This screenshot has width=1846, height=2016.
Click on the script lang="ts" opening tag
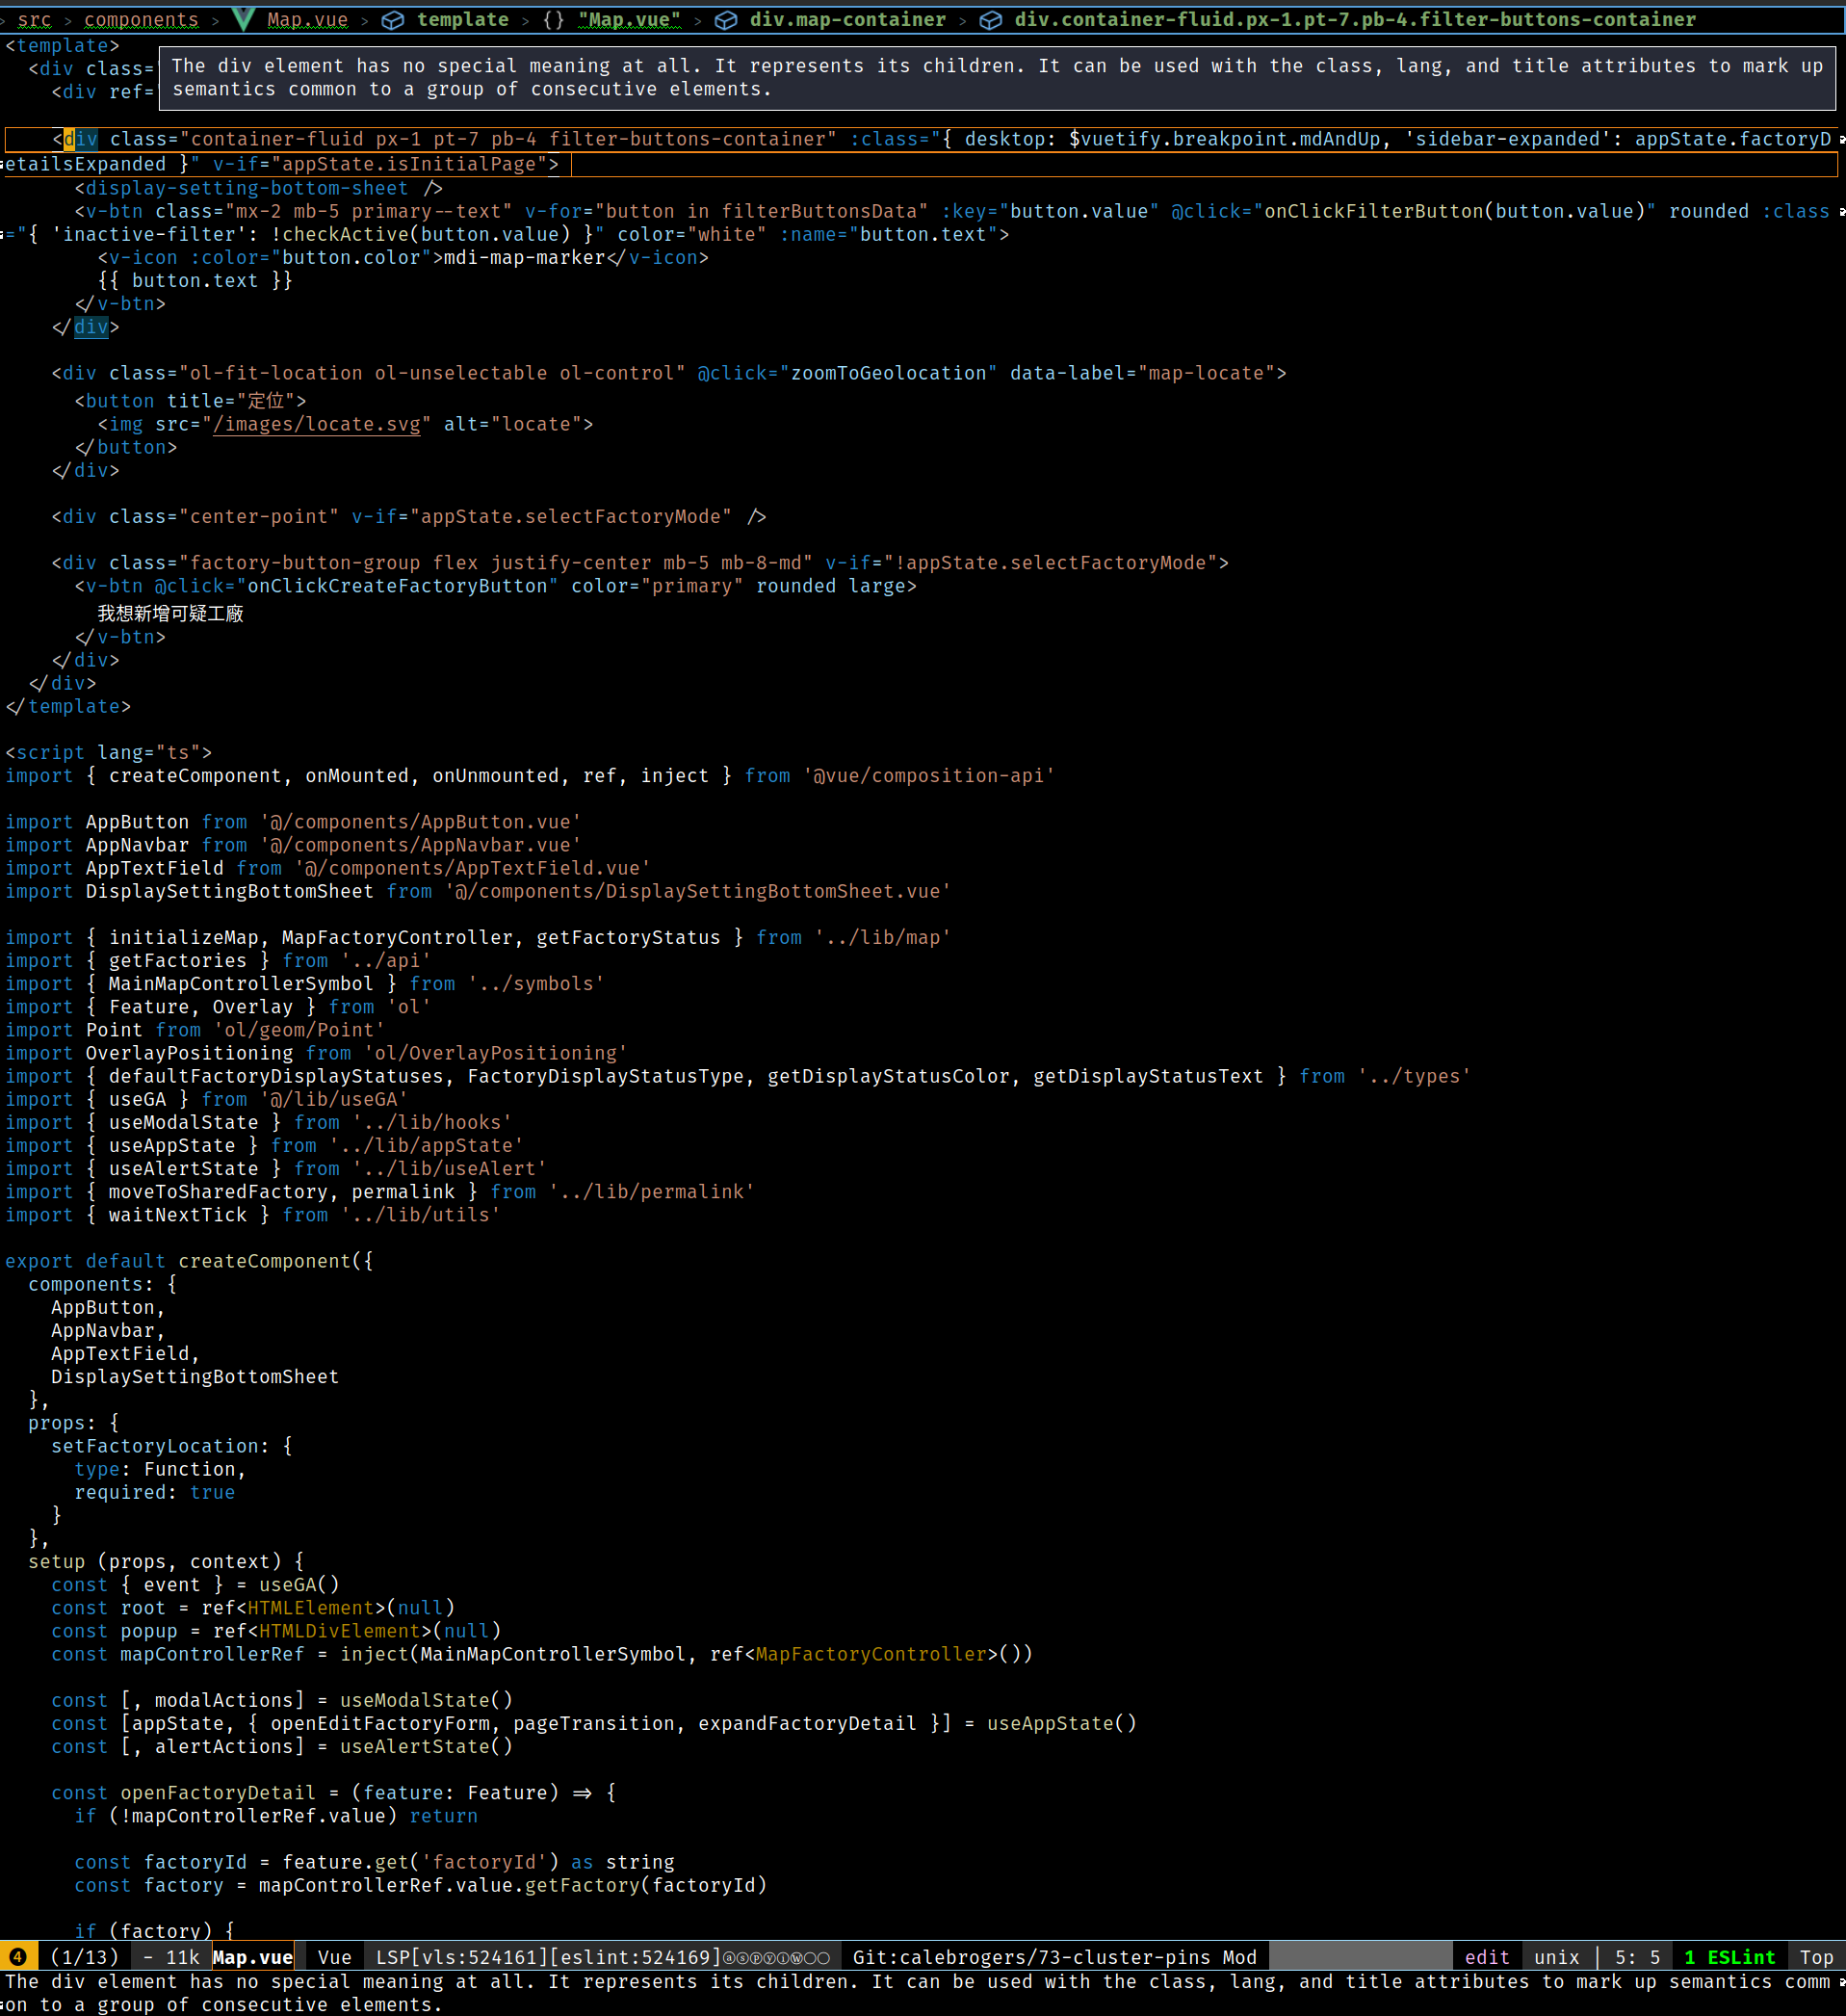point(108,752)
